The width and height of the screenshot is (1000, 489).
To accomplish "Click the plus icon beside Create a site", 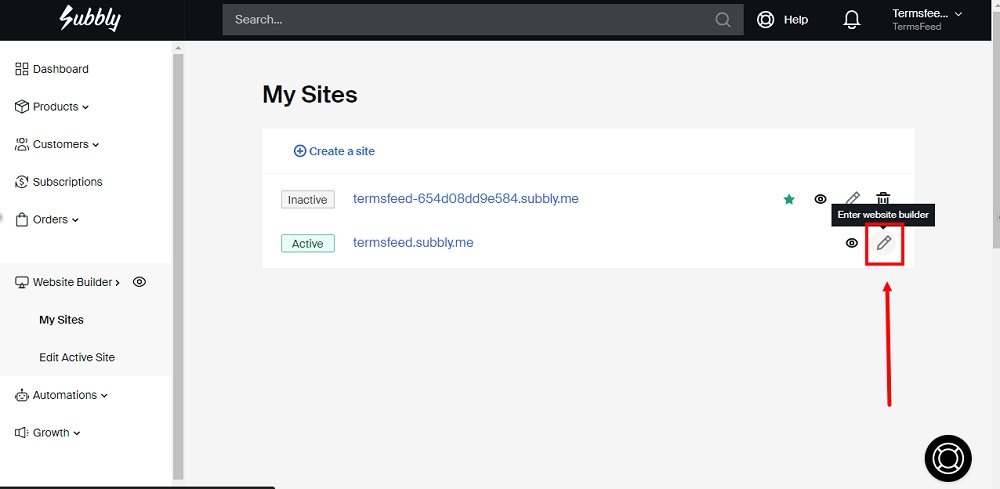I will point(300,151).
